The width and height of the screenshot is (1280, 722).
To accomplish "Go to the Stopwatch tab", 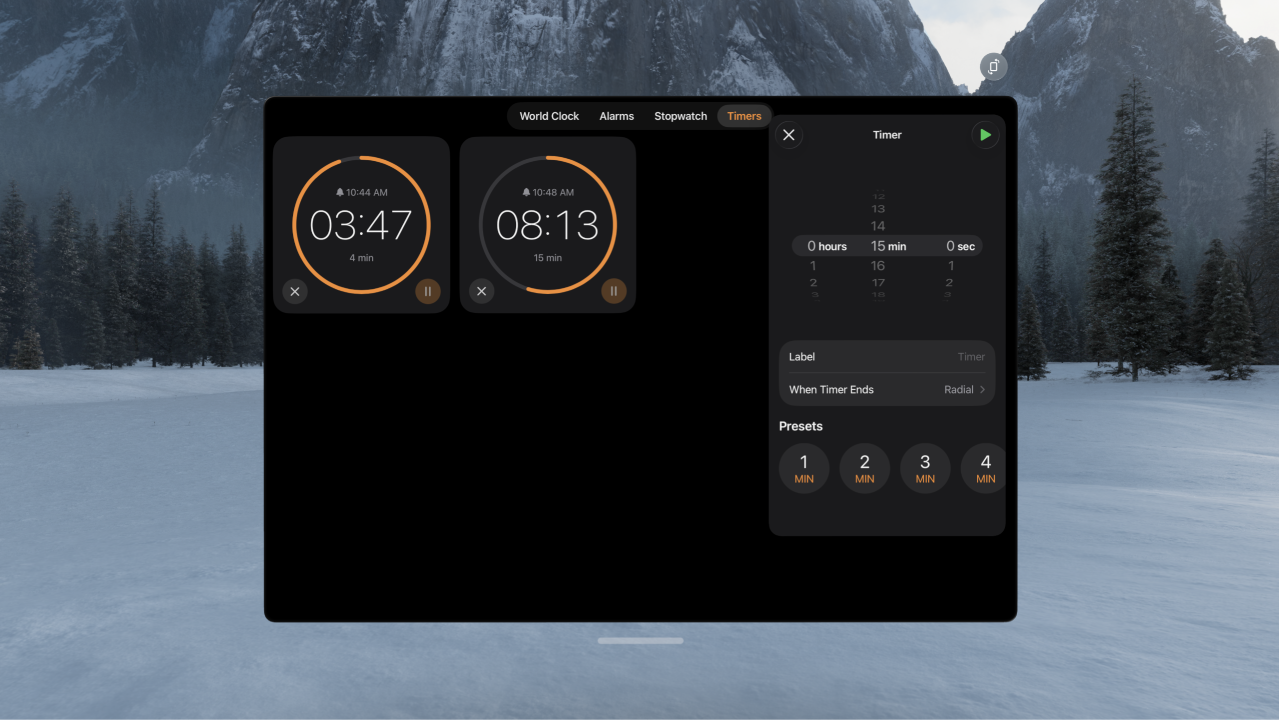I will tap(680, 115).
